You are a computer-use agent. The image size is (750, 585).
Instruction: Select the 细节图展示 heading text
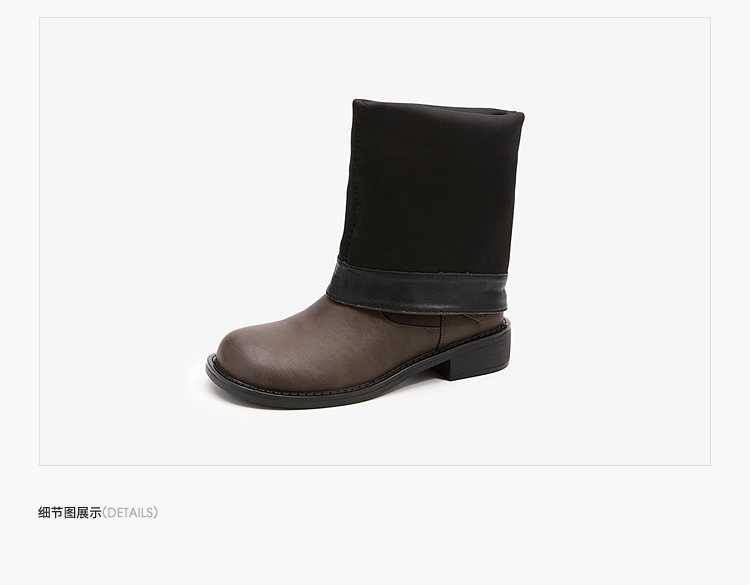(x=70, y=513)
